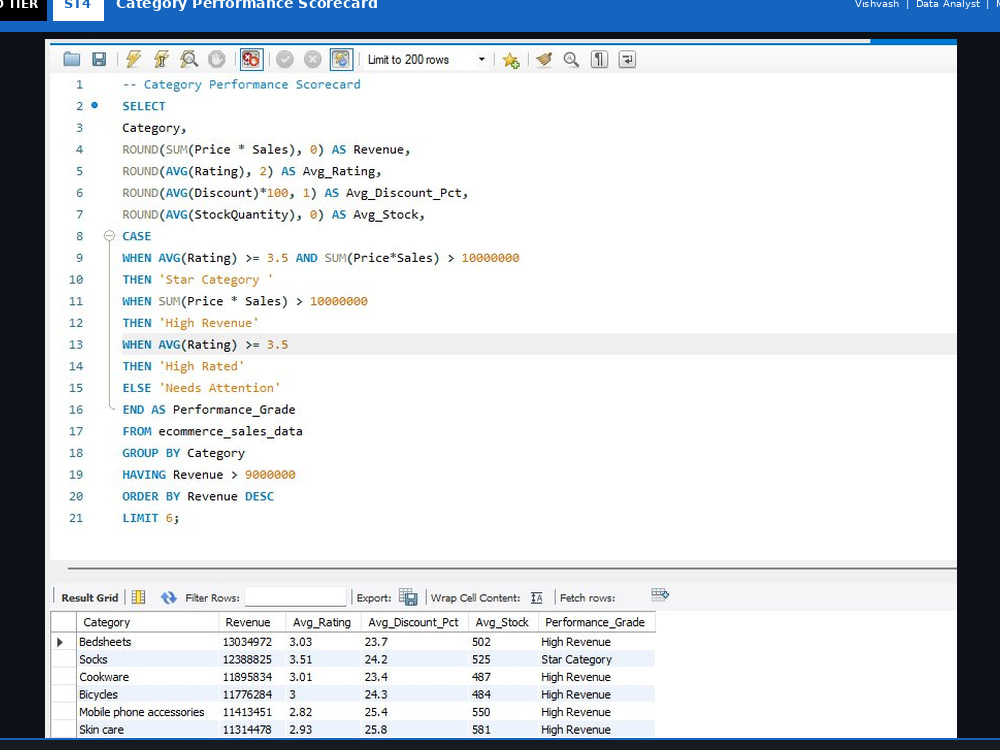Select the 'Skin care' category cell
Image resolution: width=1000 pixels, height=750 pixels.
[x=147, y=730]
